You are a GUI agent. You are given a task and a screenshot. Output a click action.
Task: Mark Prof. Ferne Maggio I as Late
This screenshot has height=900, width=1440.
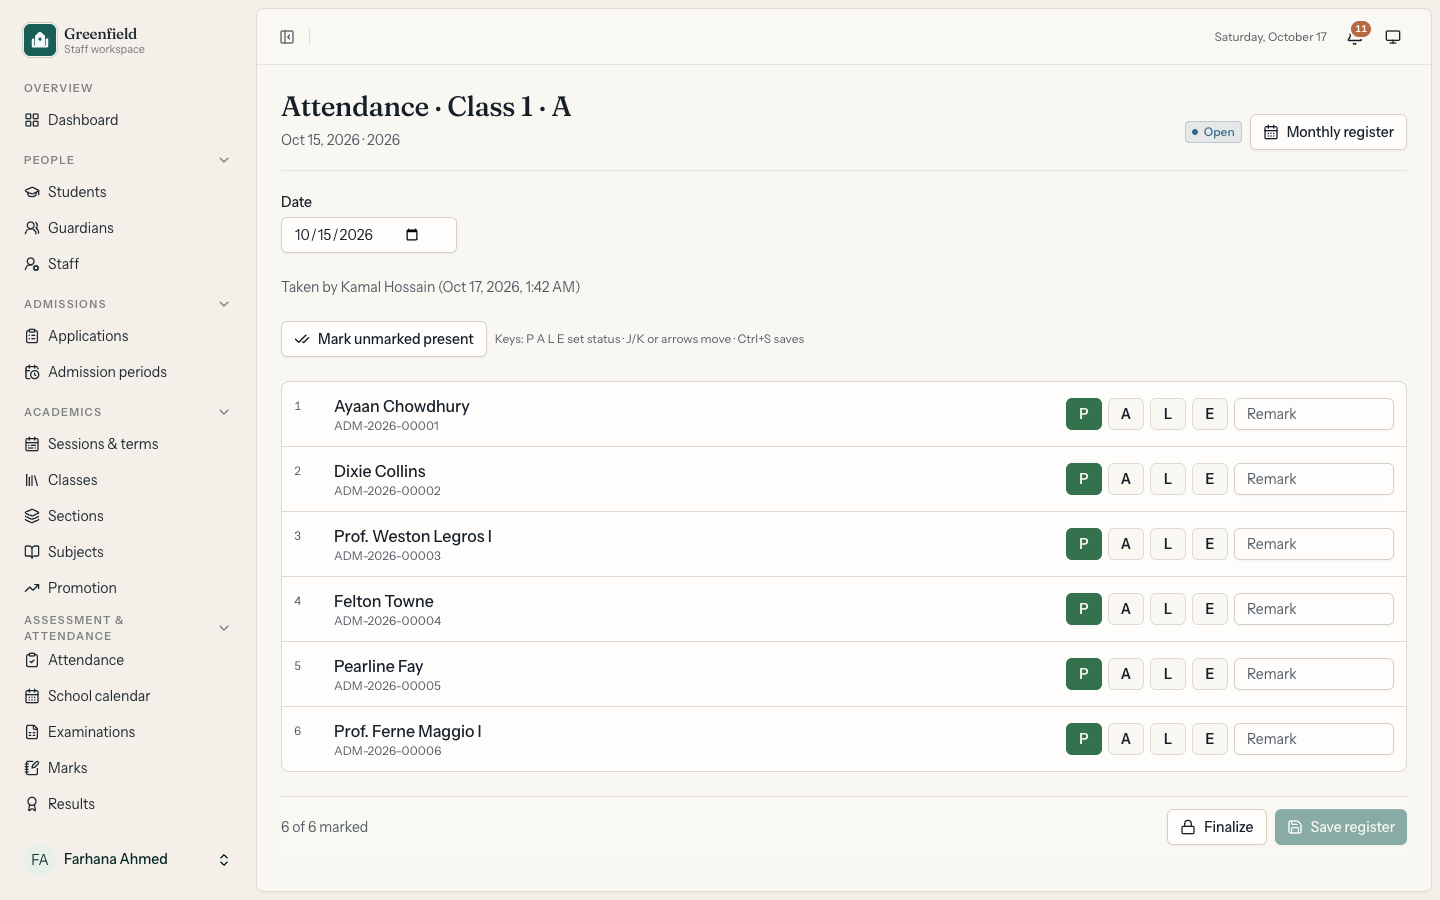(x=1168, y=739)
